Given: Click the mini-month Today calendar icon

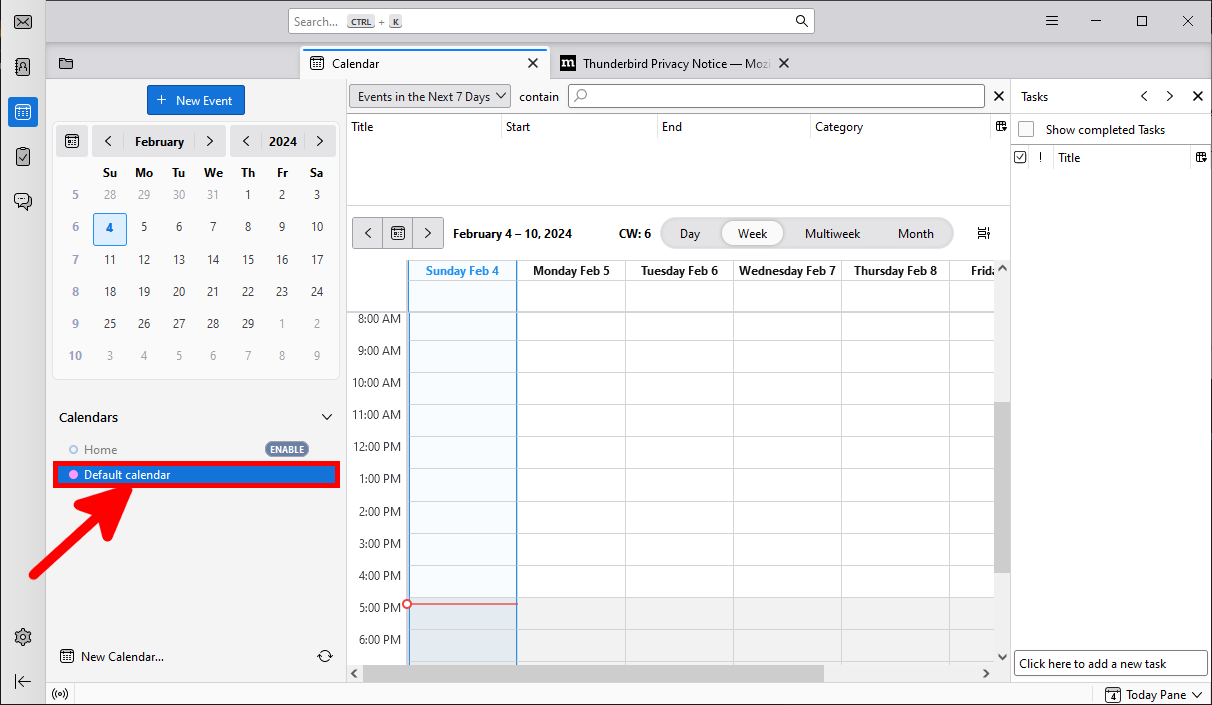Looking at the screenshot, I should coord(71,141).
